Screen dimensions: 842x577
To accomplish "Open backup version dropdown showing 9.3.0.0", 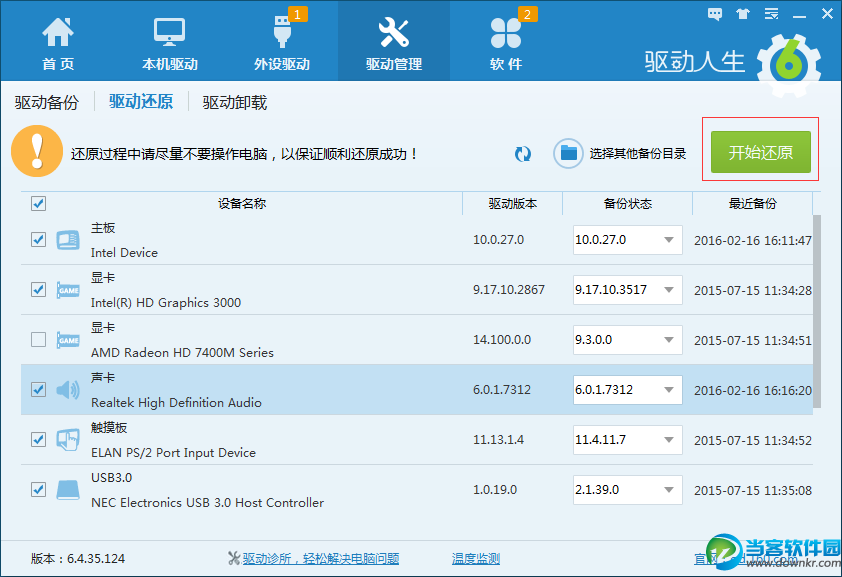I will [628, 340].
